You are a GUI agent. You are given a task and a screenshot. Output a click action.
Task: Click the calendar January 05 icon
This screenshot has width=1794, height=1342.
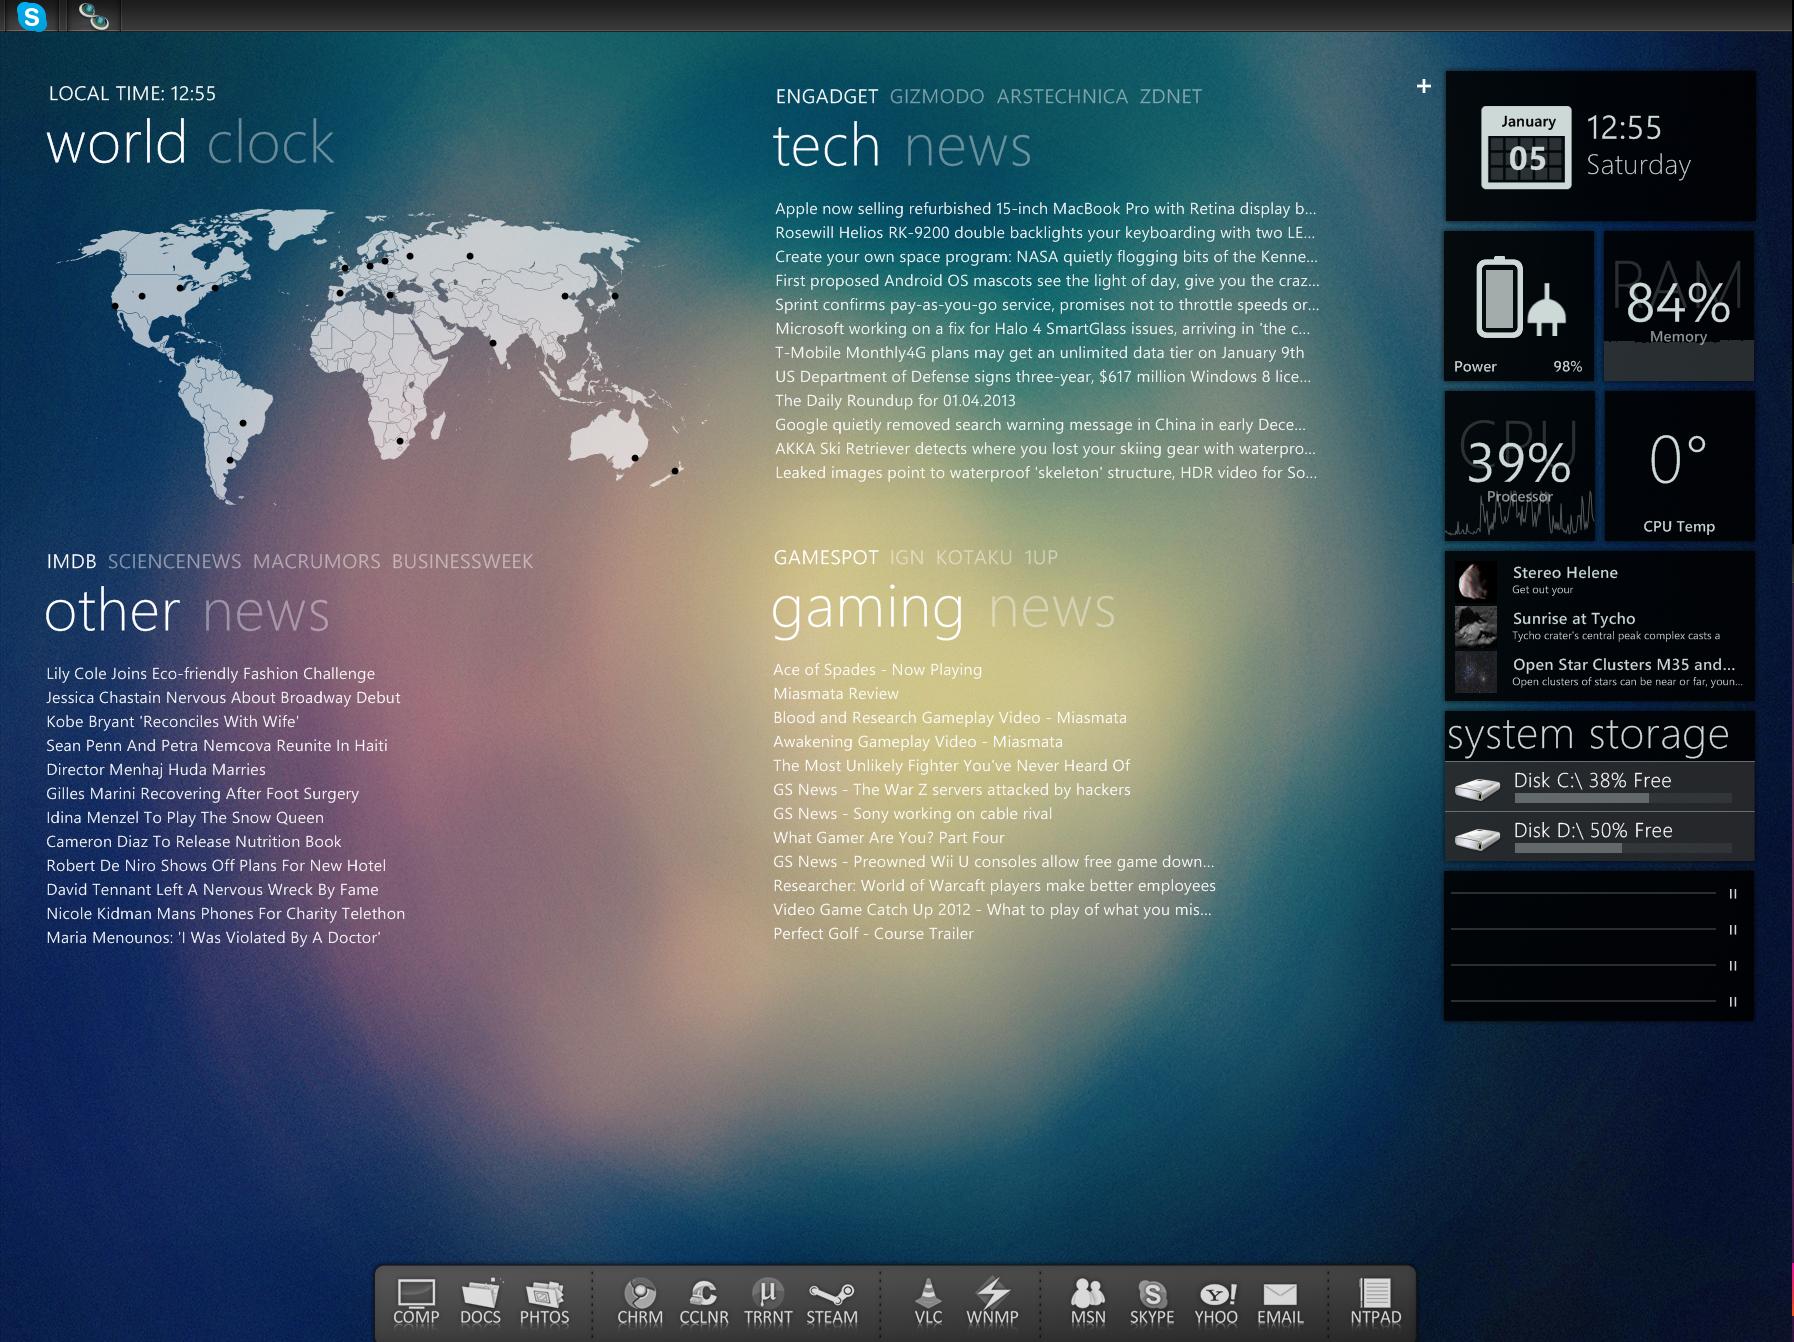(x=1526, y=147)
